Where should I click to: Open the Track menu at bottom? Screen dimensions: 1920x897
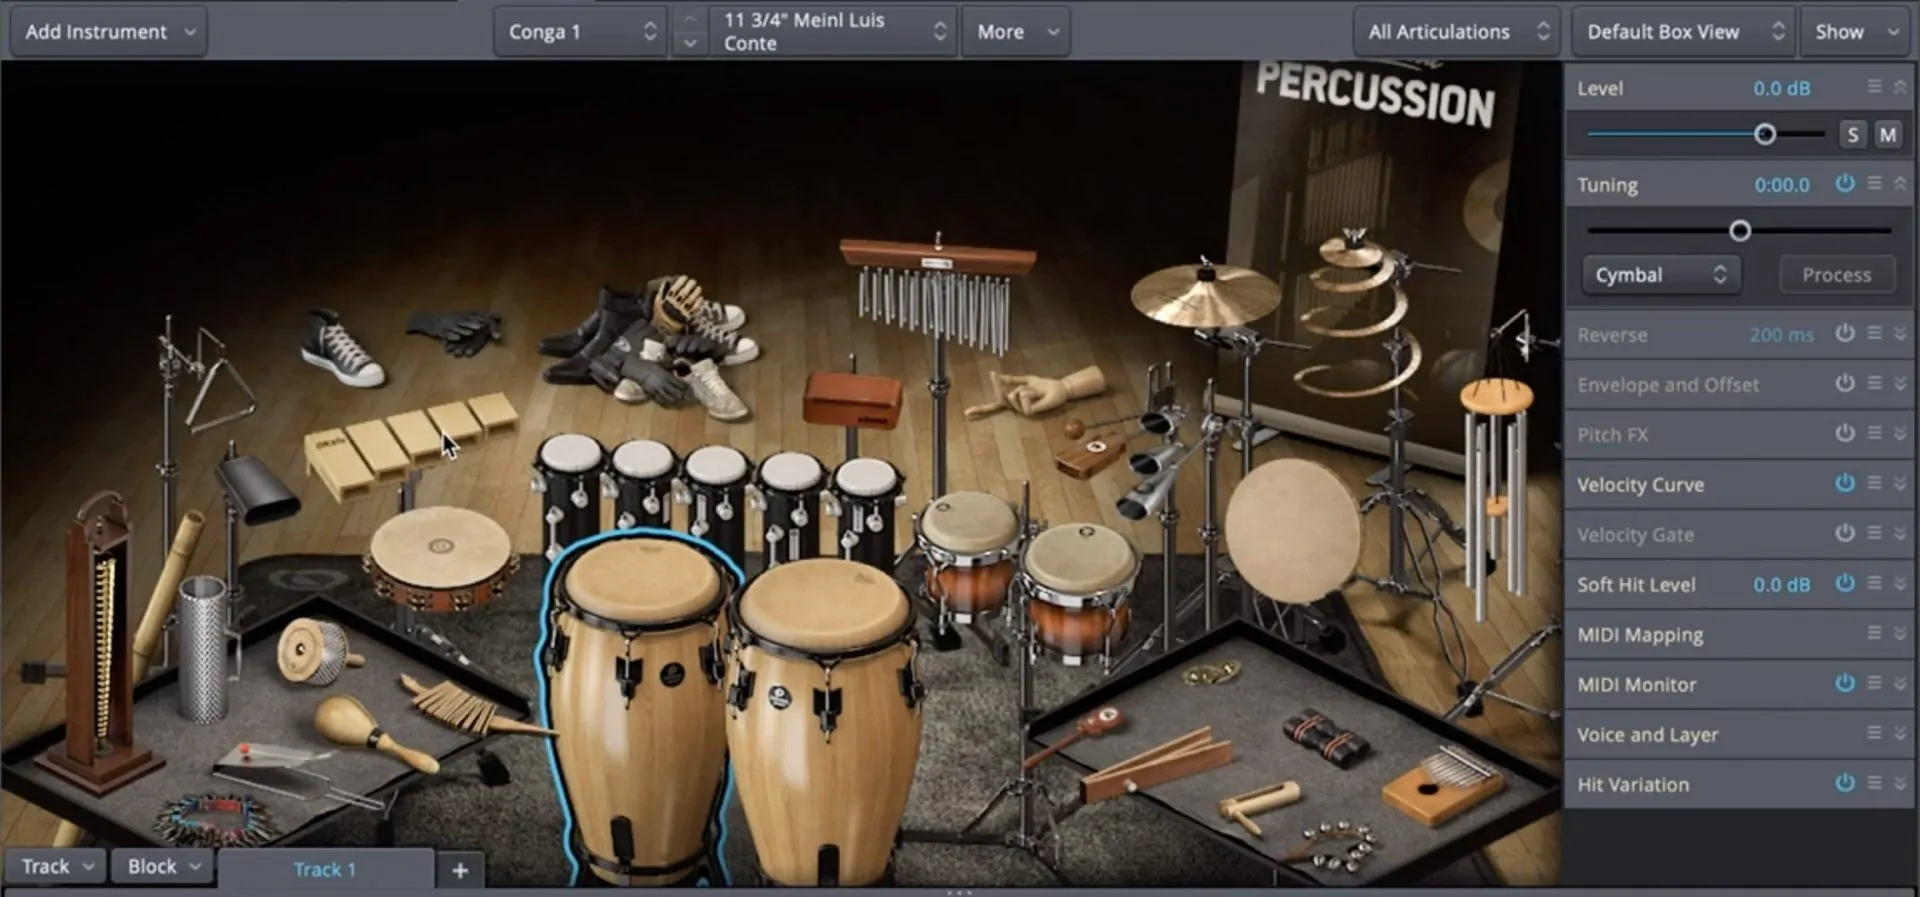coord(57,866)
